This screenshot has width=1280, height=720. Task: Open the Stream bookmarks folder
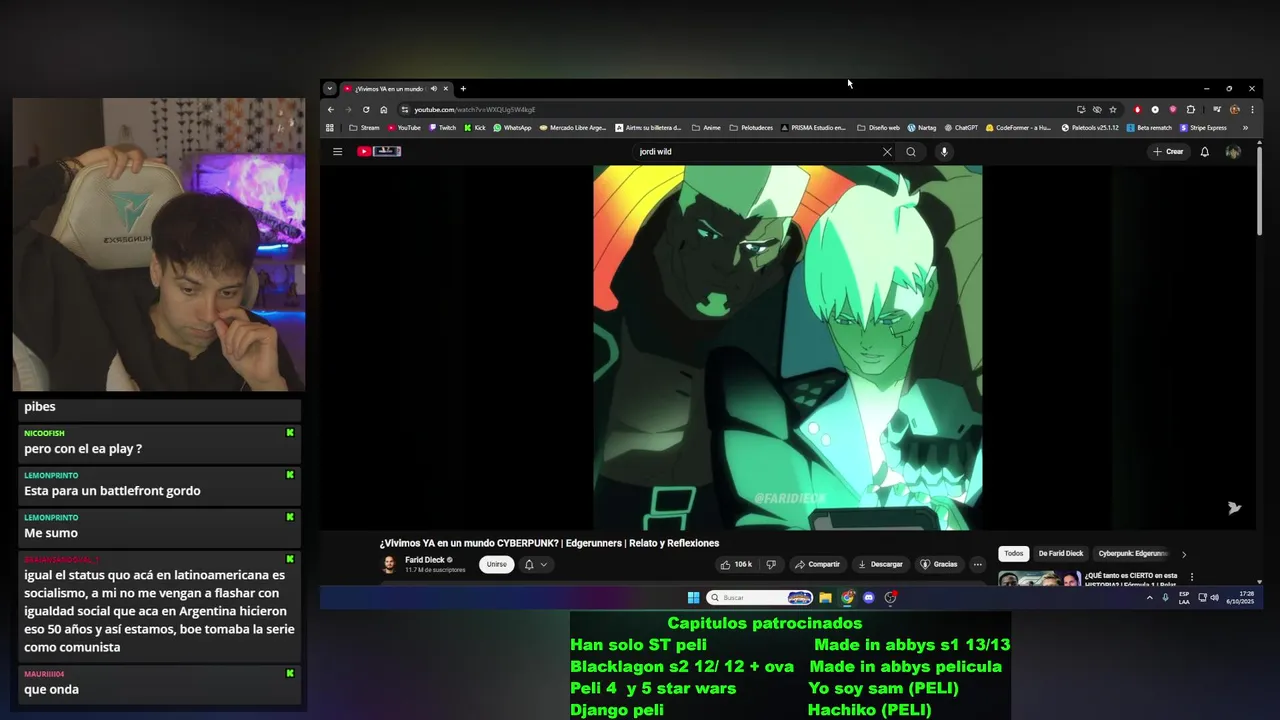click(365, 128)
